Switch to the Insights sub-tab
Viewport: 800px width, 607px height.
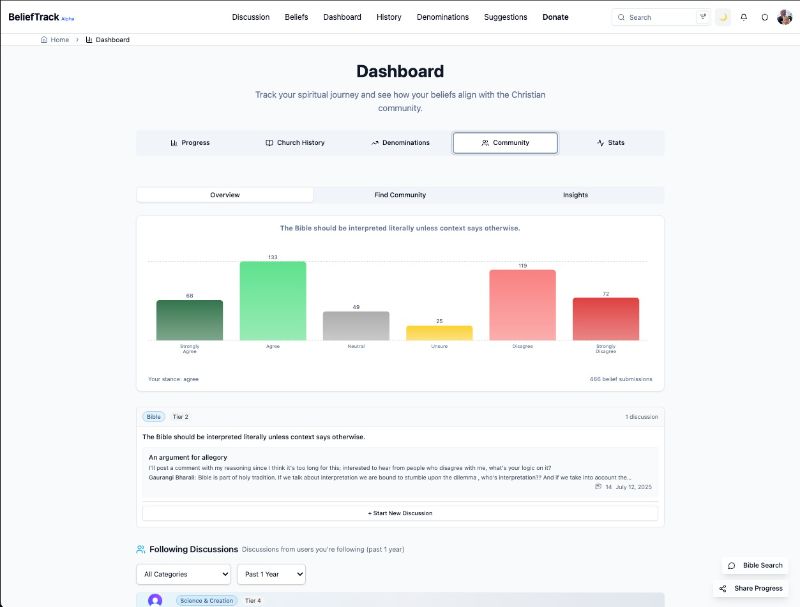pyautogui.click(x=575, y=195)
